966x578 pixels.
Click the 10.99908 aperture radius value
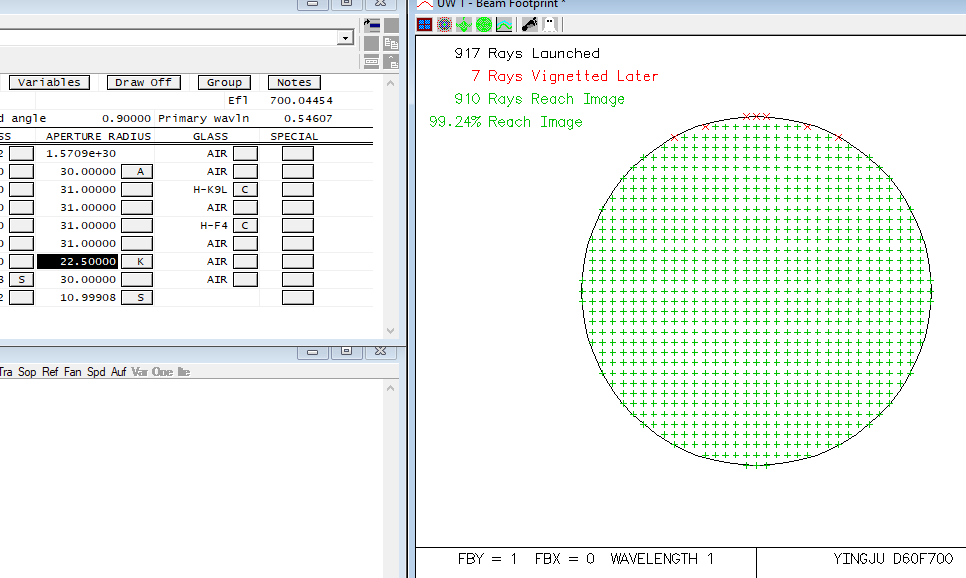(x=87, y=298)
